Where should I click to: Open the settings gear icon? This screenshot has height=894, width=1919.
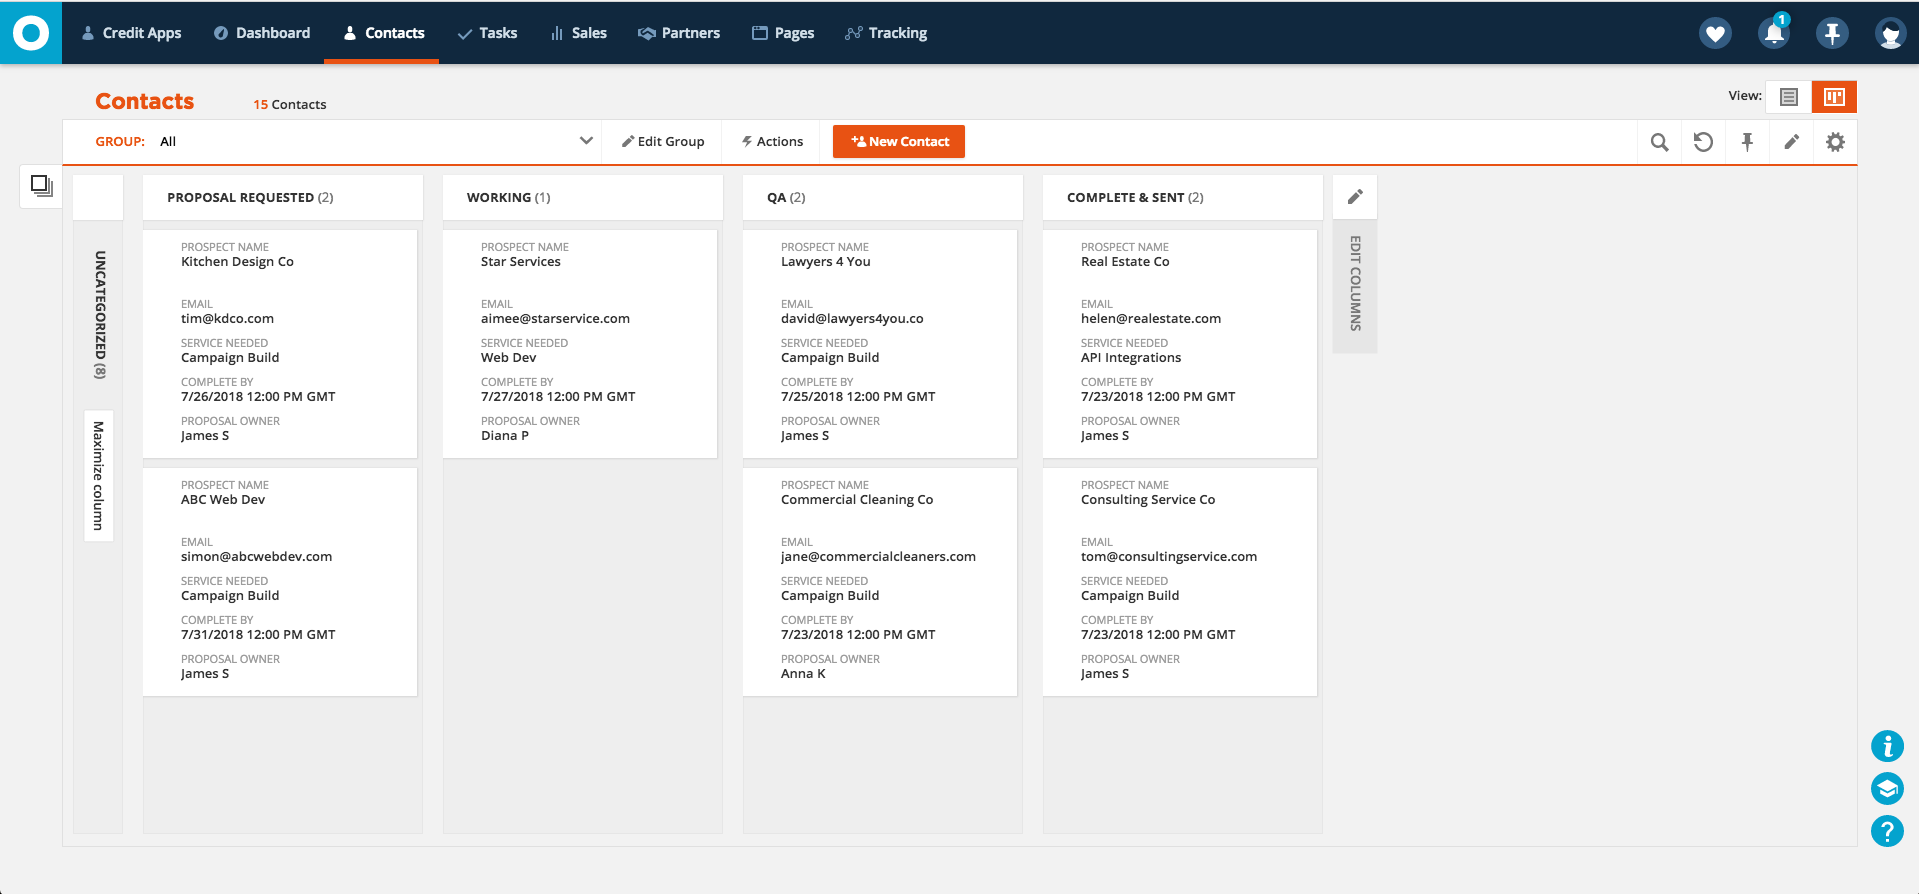click(1835, 142)
